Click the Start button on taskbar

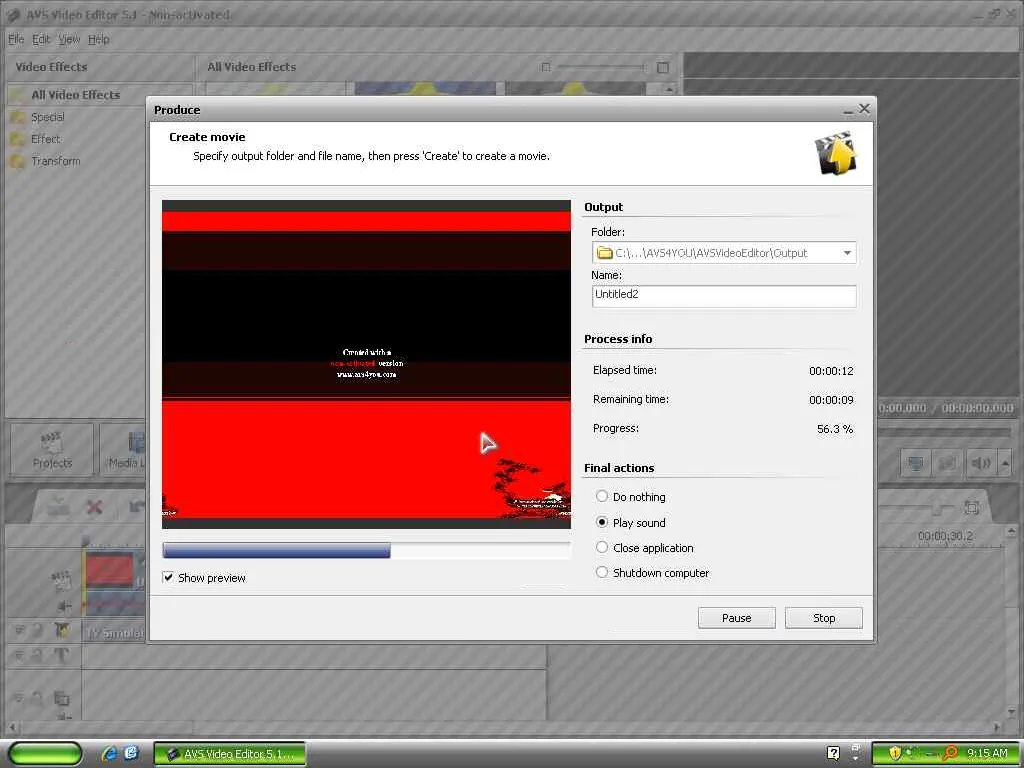45,754
